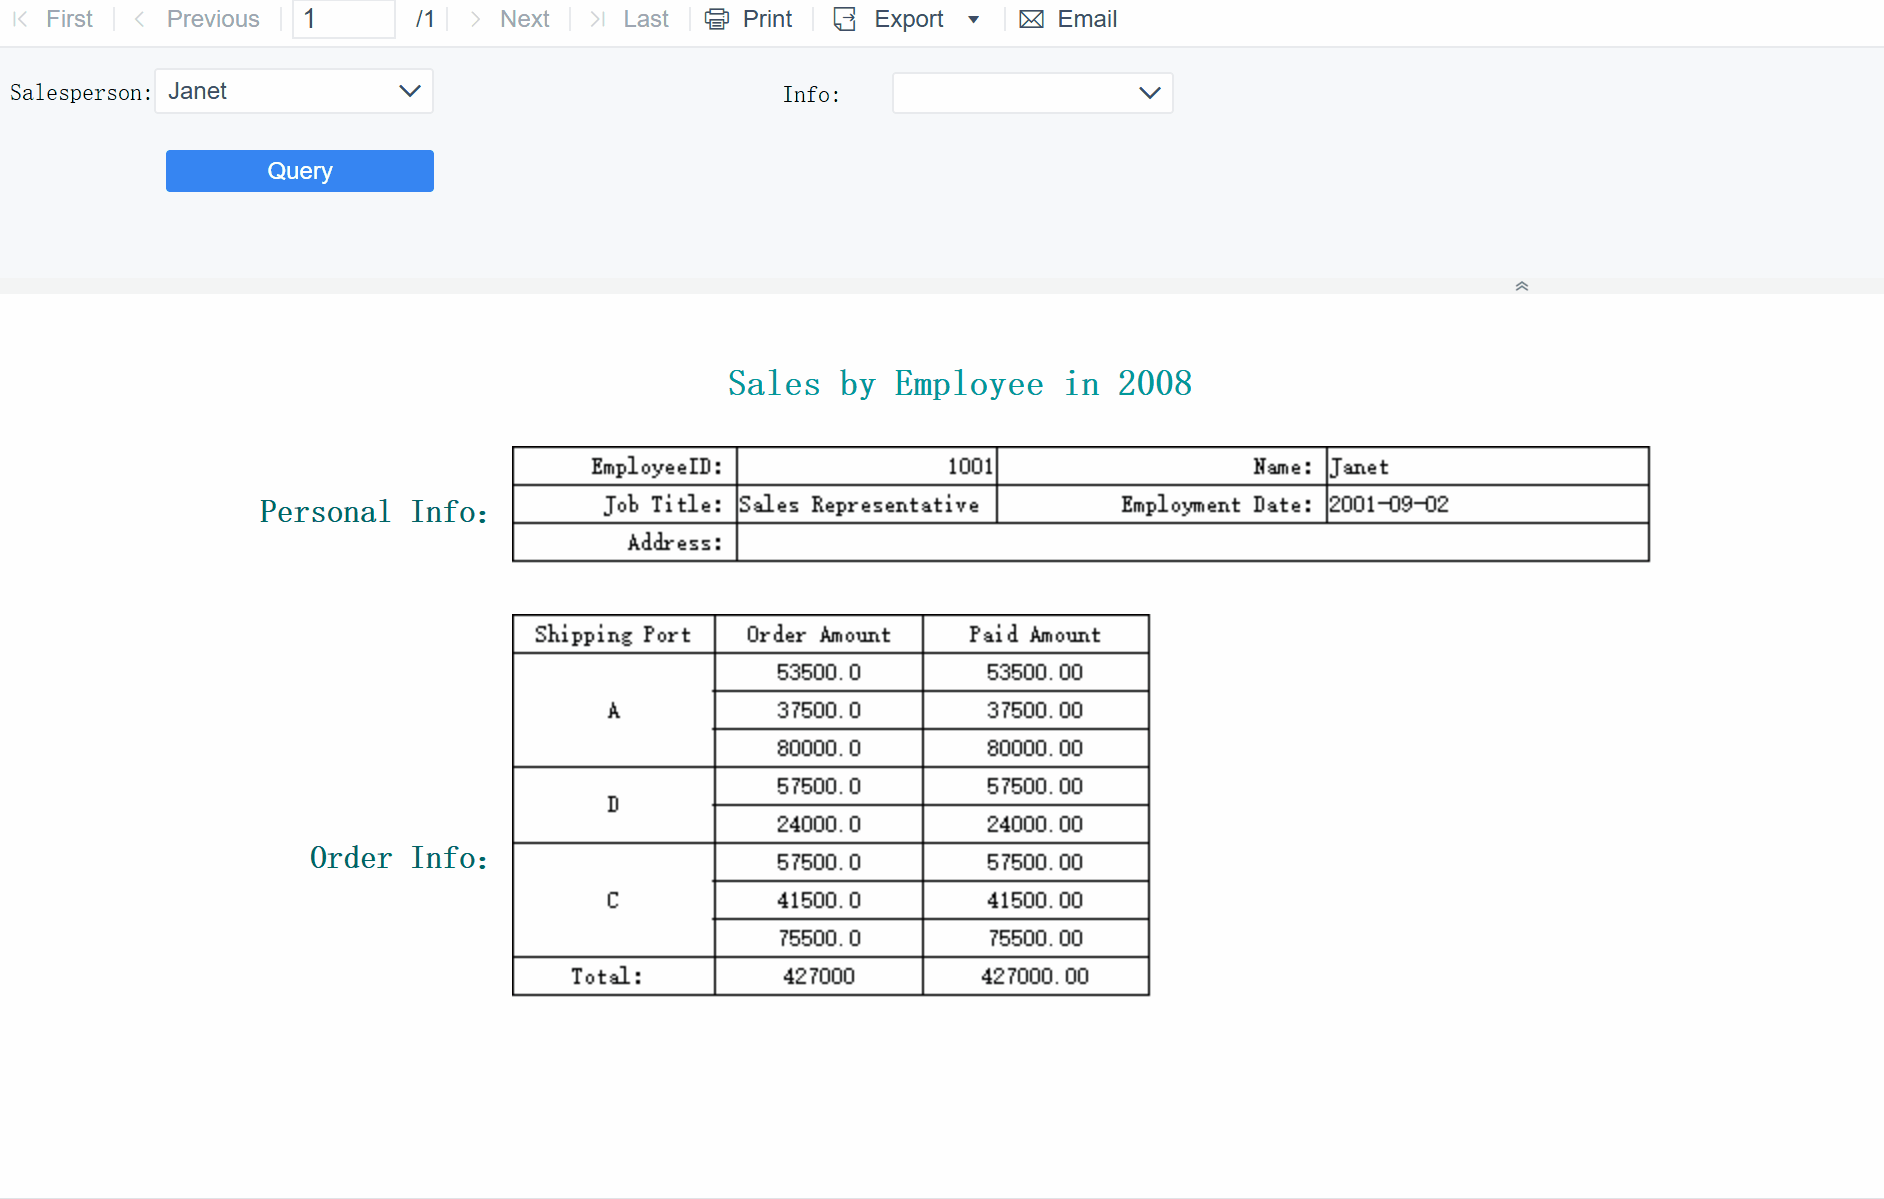Image resolution: width=1884 pixels, height=1199 pixels.
Task: Click the empty Address cell
Action: click(x=1190, y=543)
